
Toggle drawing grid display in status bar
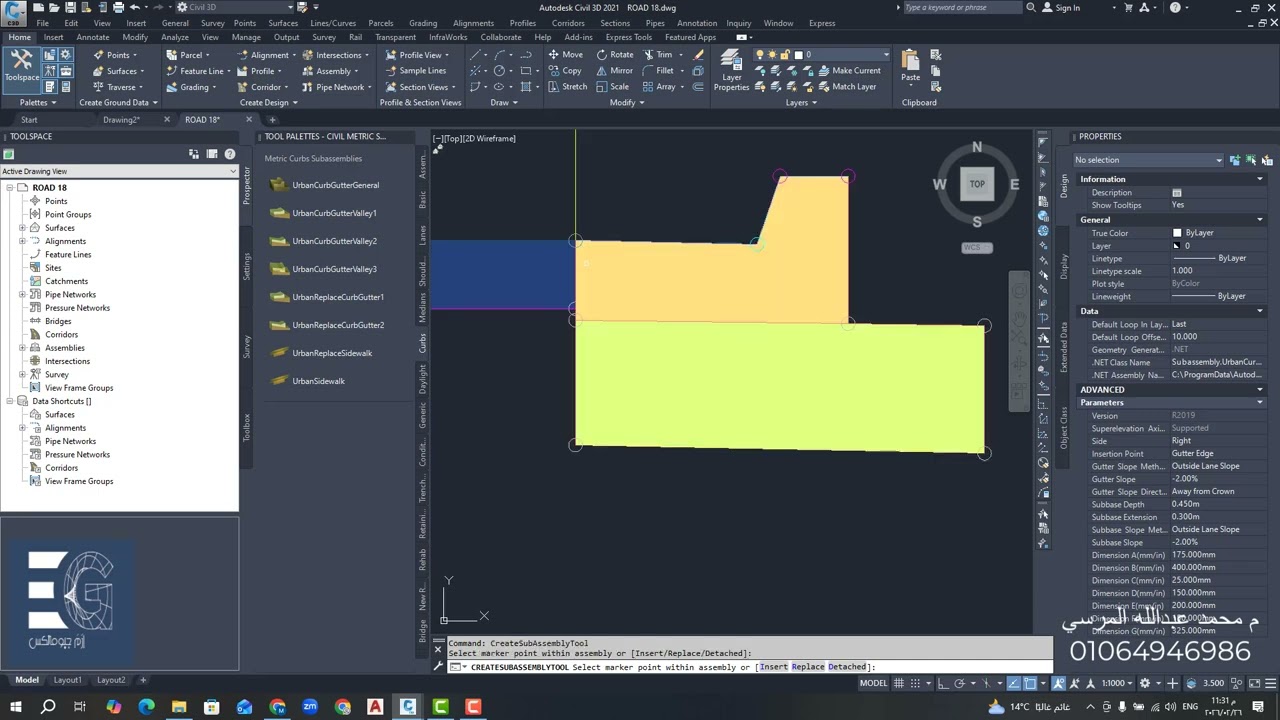point(900,683)
